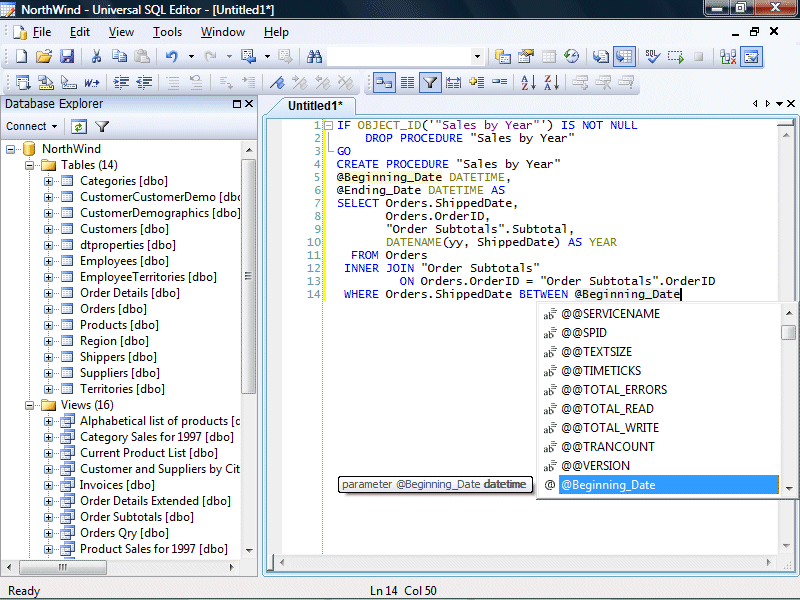Select the Products [dbo] table
The image size is (800, 600).
click(119, 325)
